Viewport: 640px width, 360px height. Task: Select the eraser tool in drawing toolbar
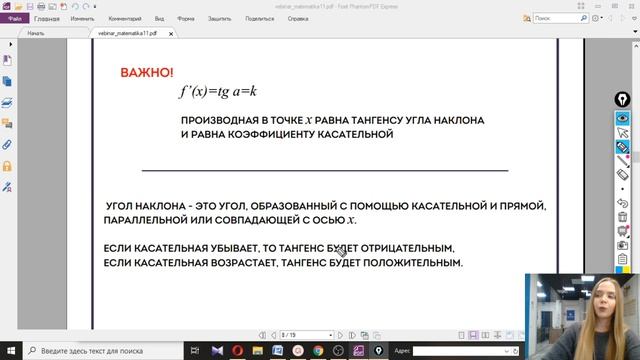coord(622,175)
